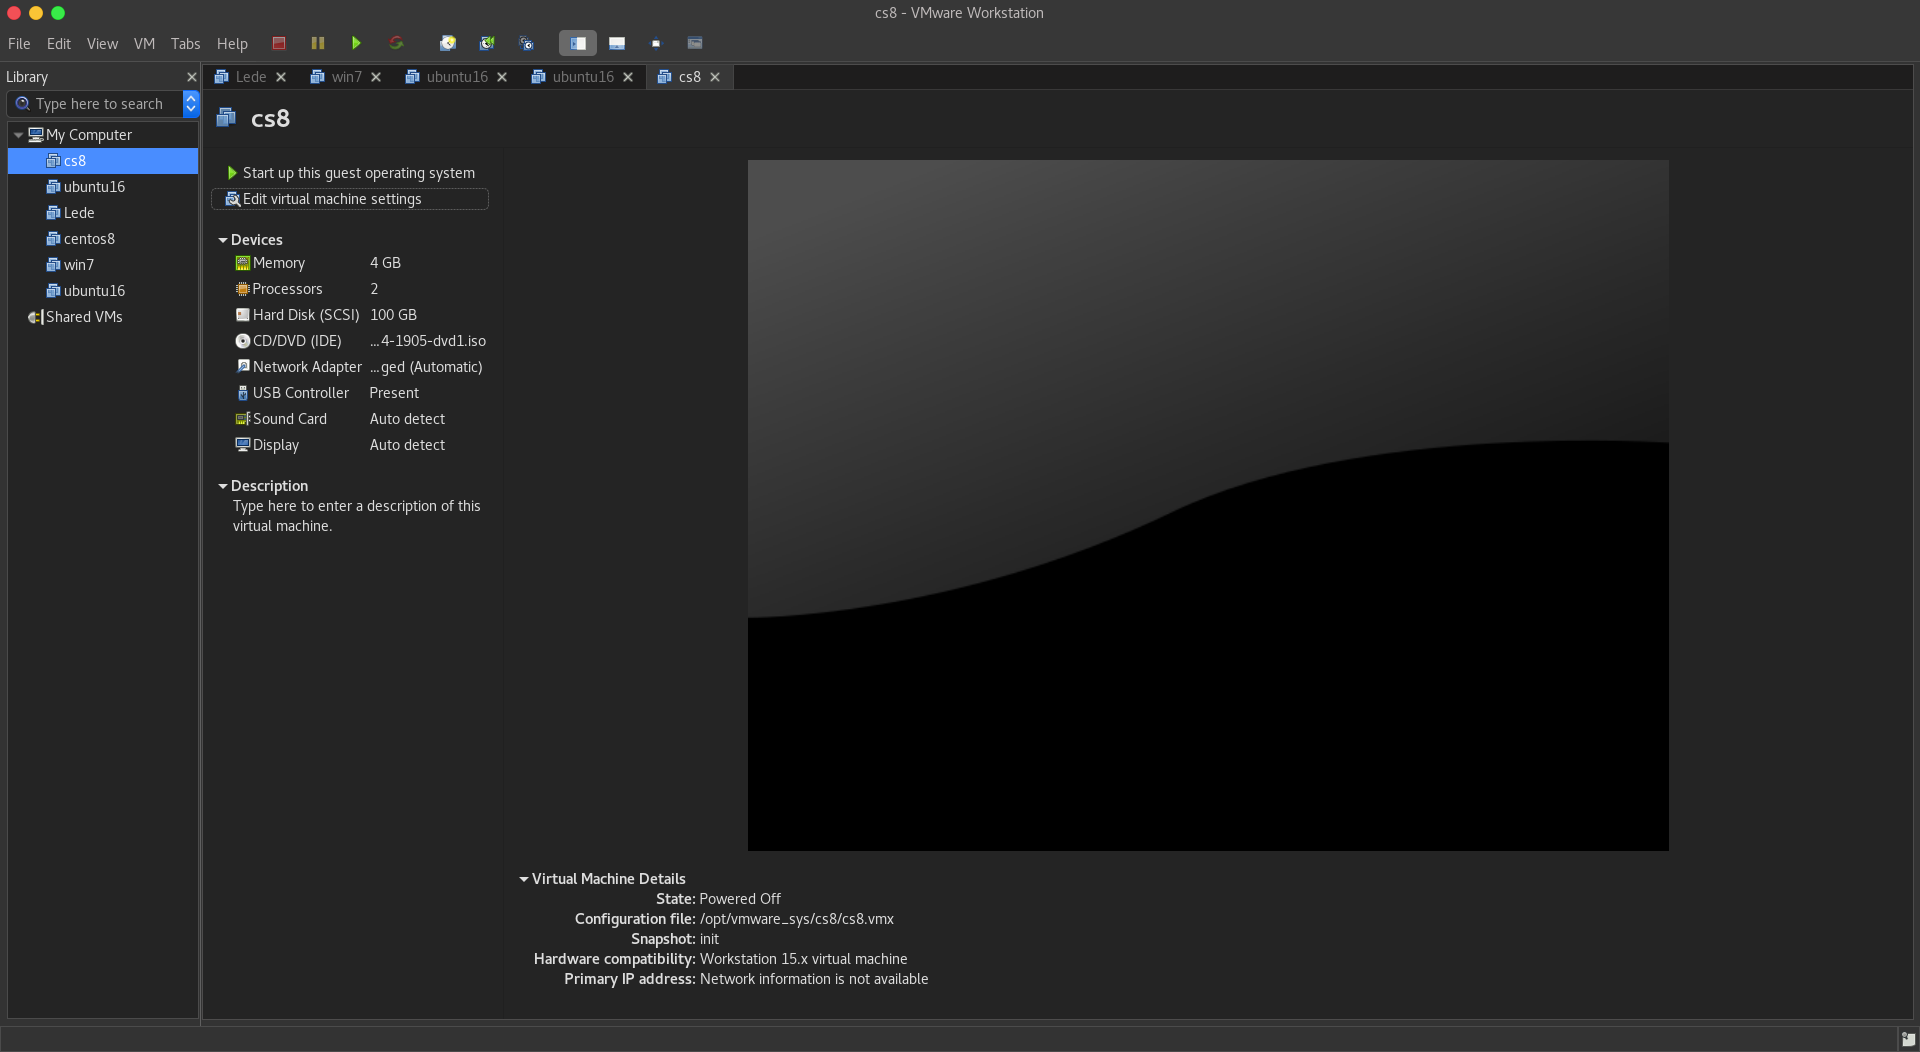Close the Lede tab
The width and height of the screenshot is (1920, 1052).
pyautogui.click(x=281, y=77)
